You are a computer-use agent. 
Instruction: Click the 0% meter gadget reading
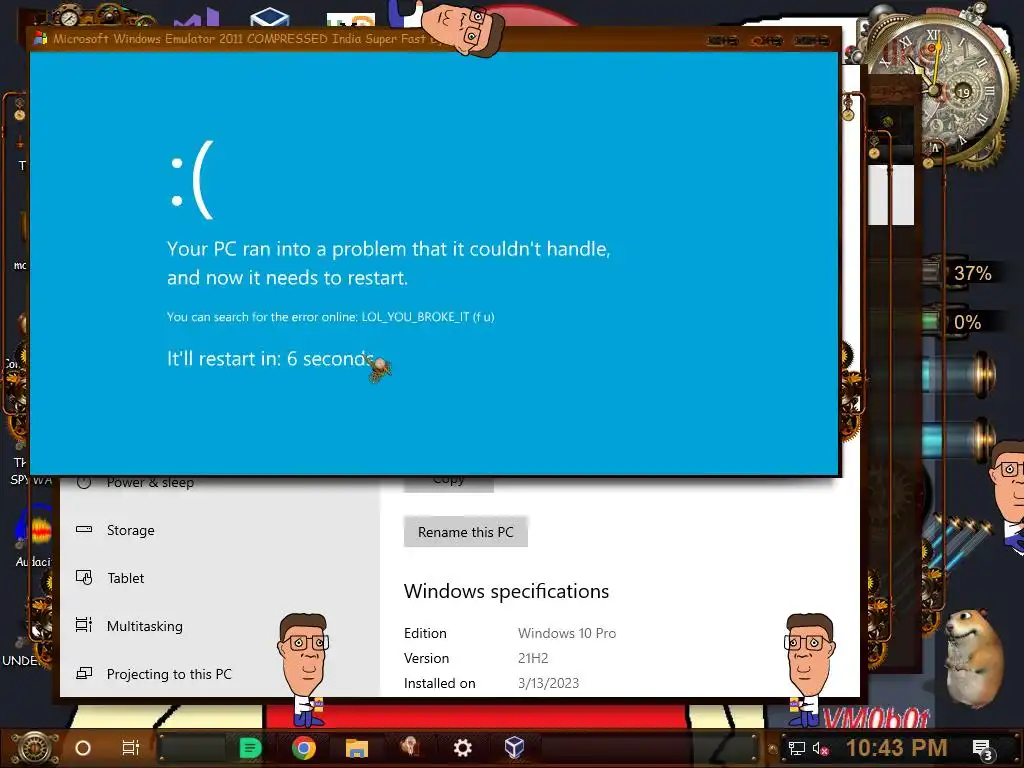point(967,322)
